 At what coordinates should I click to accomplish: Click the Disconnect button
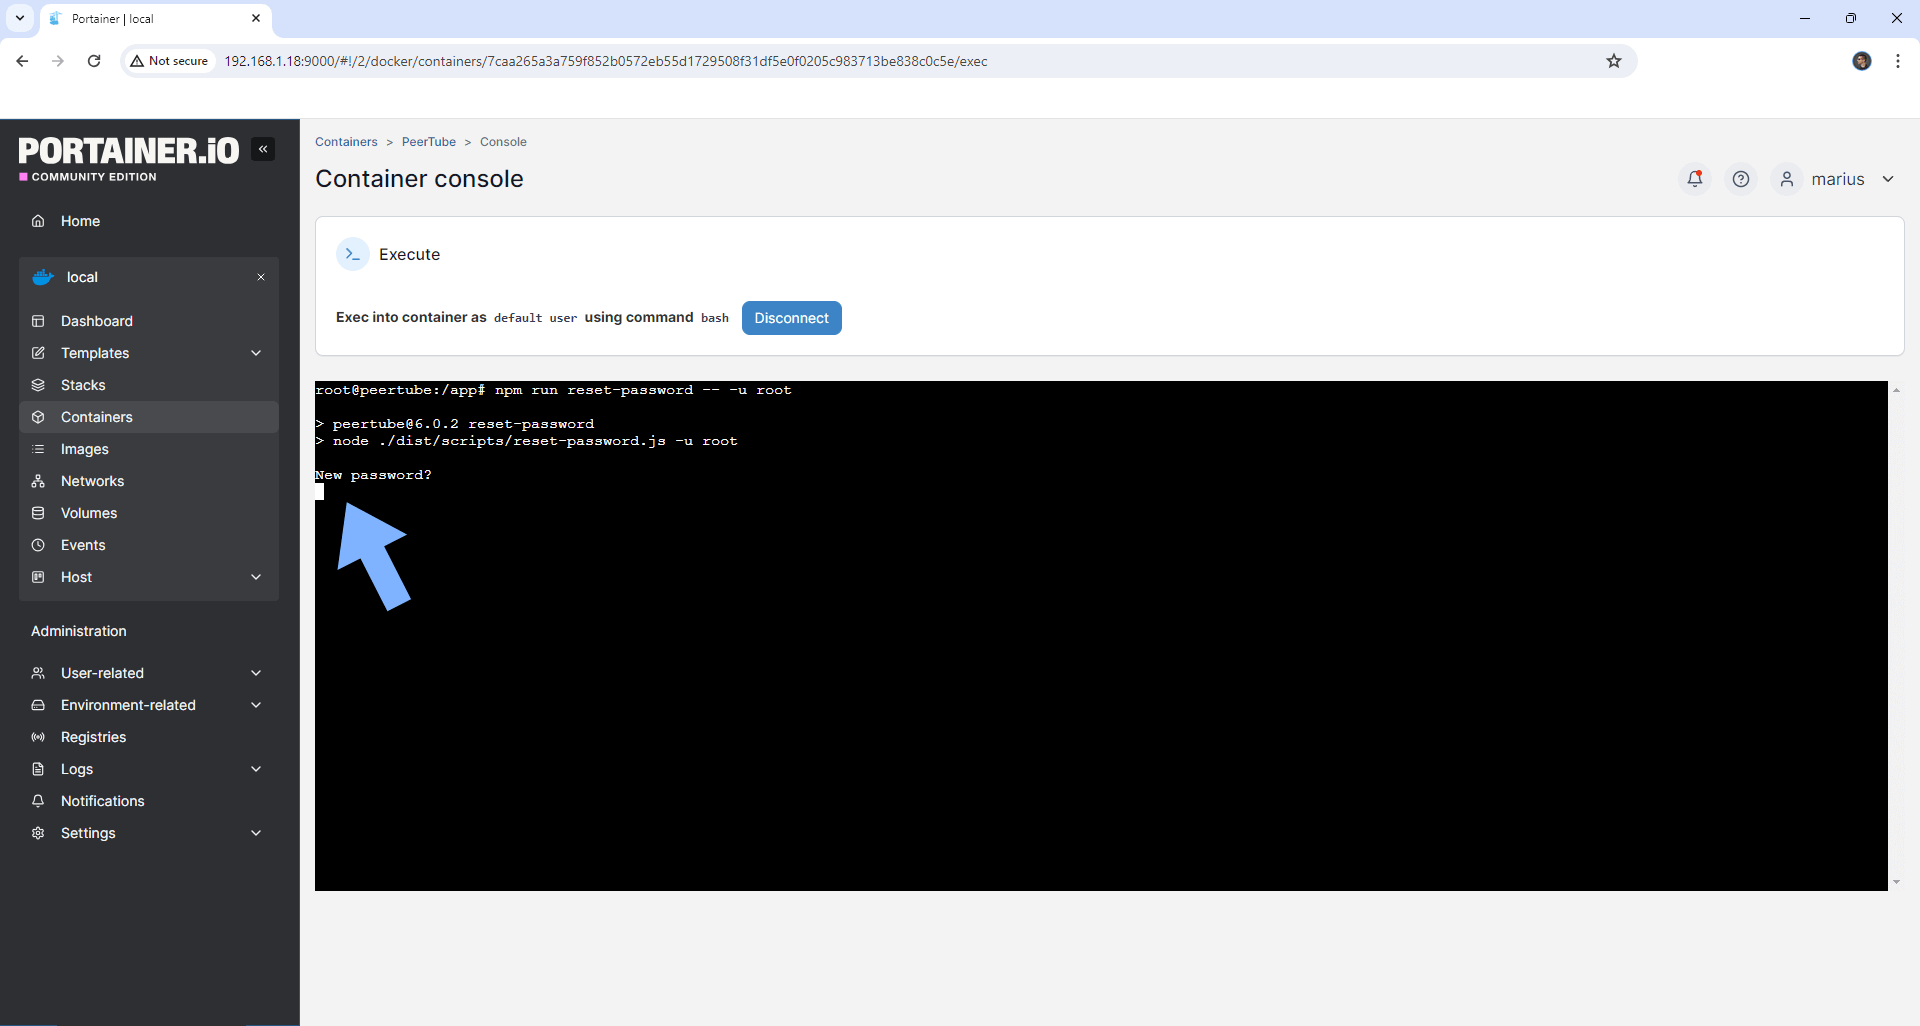click(x=791, y=318)
